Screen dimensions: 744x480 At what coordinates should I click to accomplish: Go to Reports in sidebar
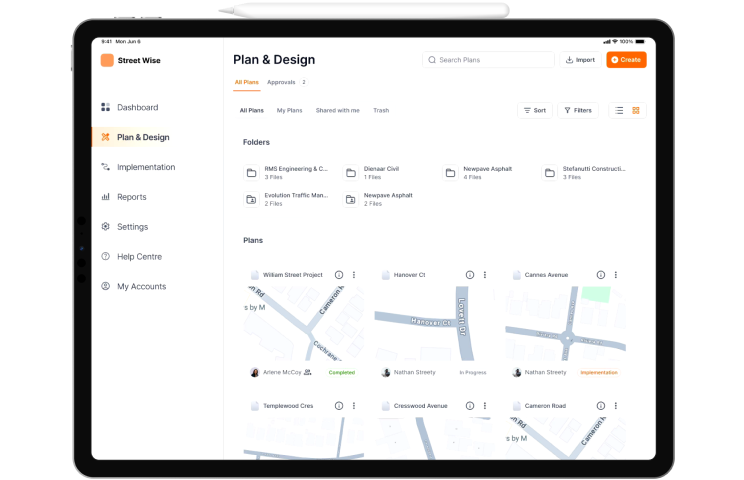(131, 197)
